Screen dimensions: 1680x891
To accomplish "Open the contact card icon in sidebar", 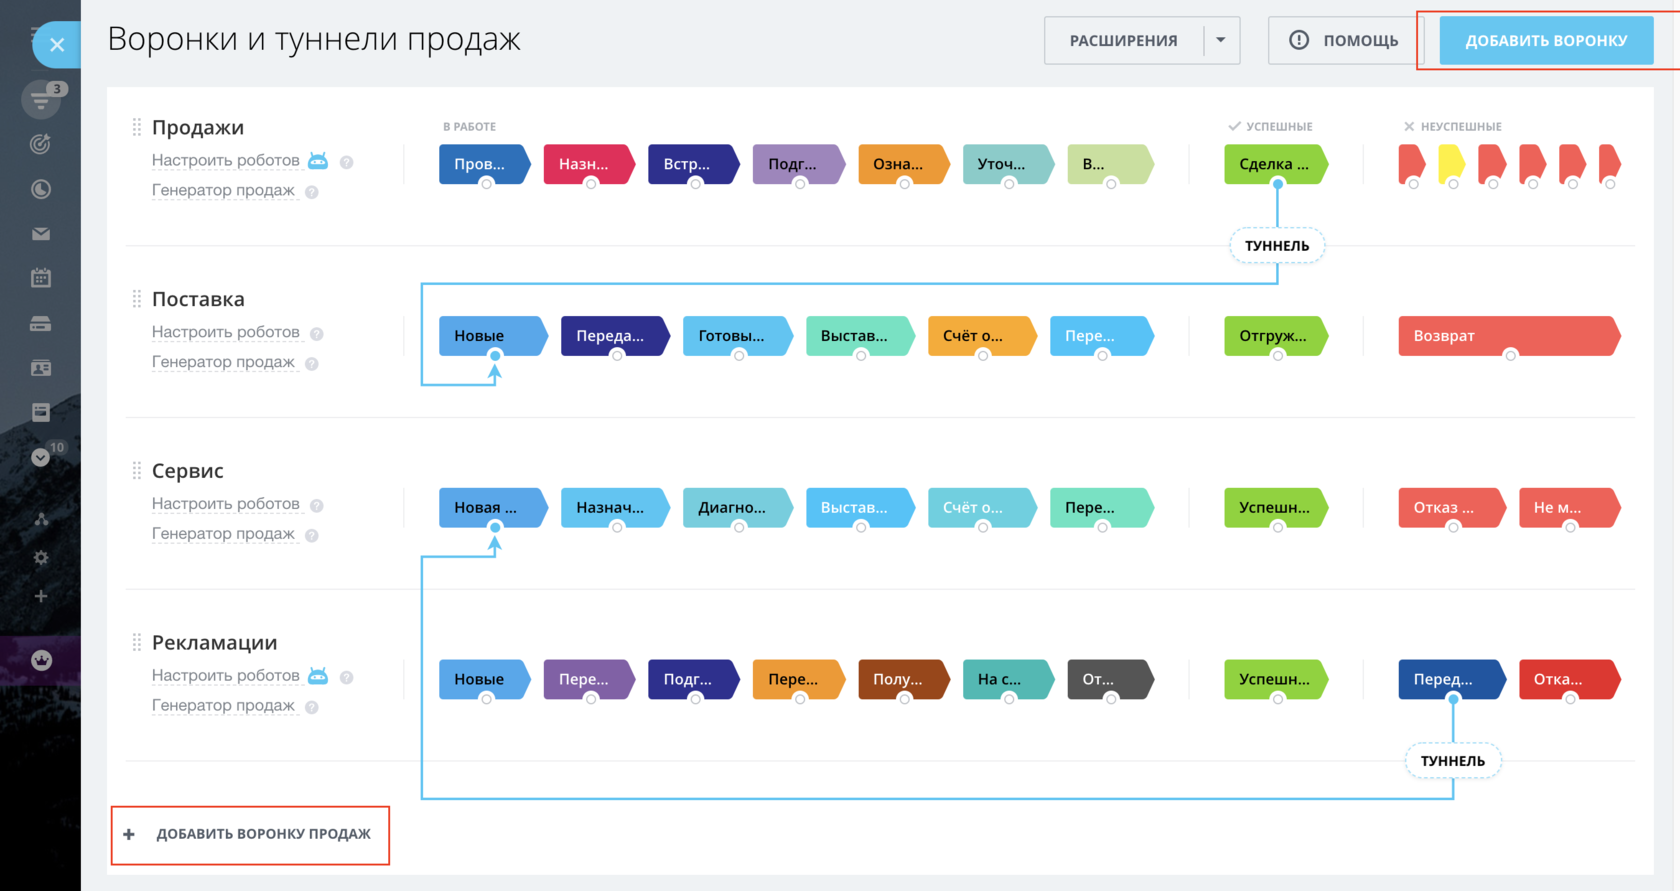I will tap(41, 368).
